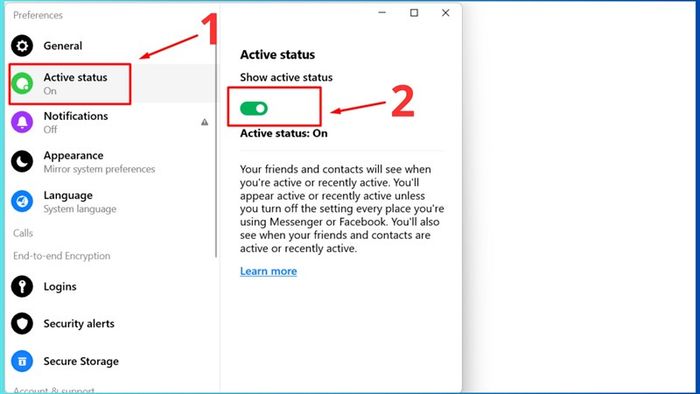The height and width of the screenshot is (394, 700).
Task: Turn off the Show active status switch
Action: tap(254, 108)
